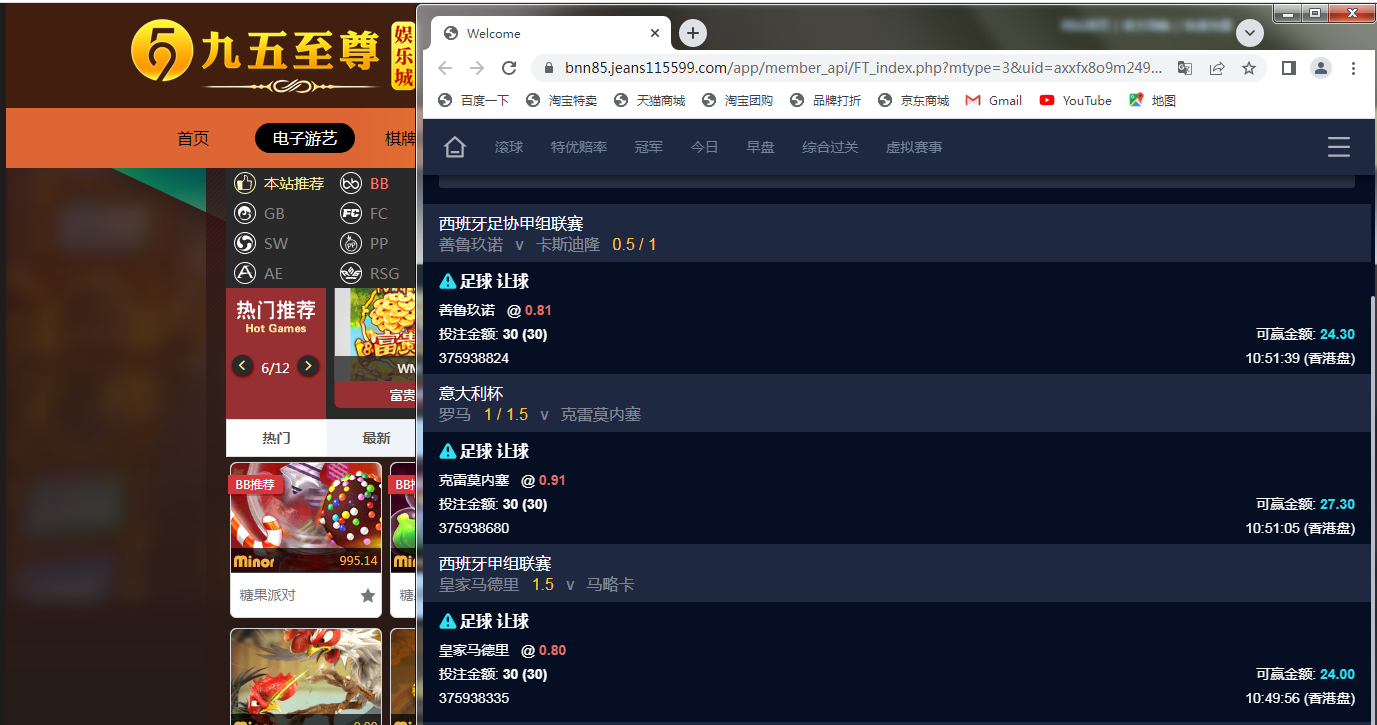Open 品牌打折 bookmark

[x=826, y=100]
